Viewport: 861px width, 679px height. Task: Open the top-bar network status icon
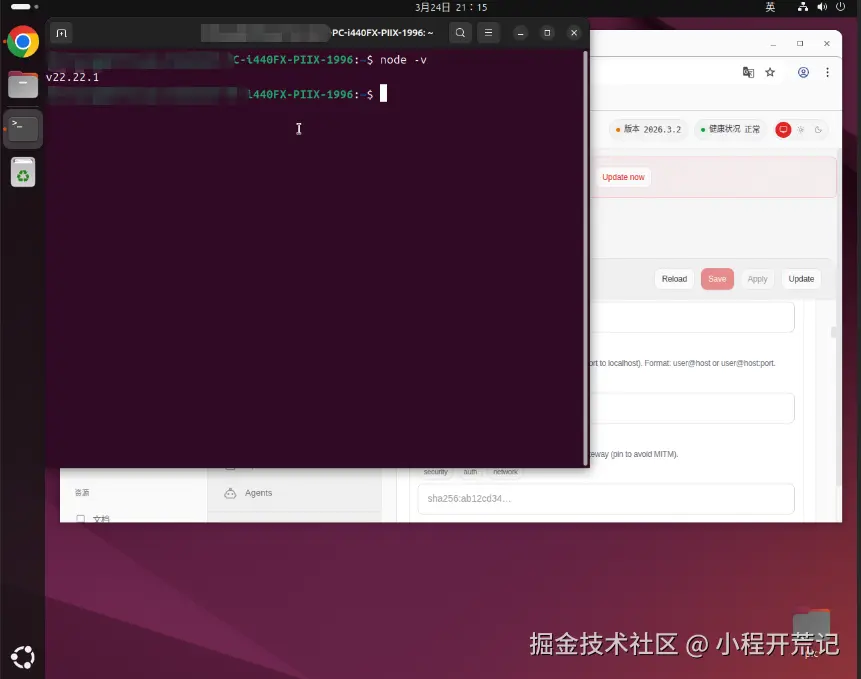(803, 7)
